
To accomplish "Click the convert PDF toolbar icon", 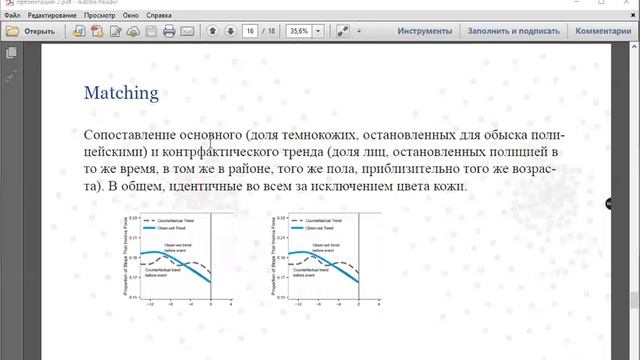I will click(x=97, y=31).
